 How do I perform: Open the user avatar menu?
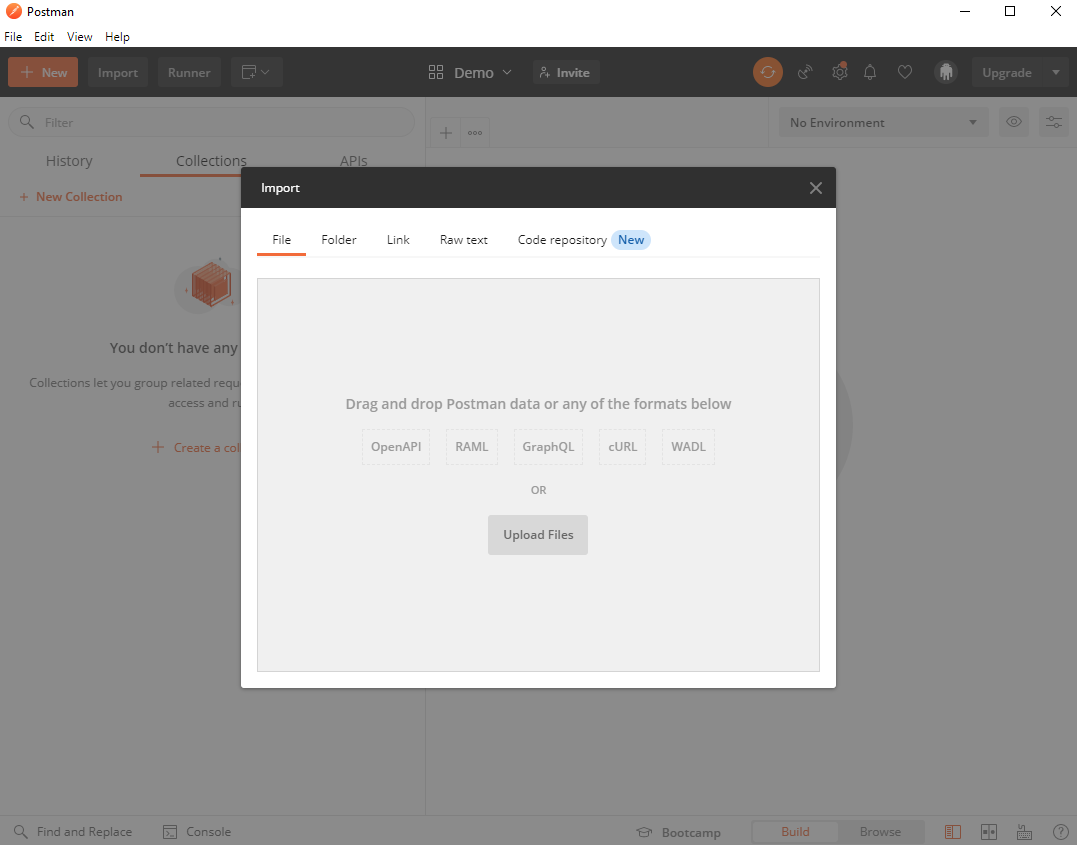[946, 72]
